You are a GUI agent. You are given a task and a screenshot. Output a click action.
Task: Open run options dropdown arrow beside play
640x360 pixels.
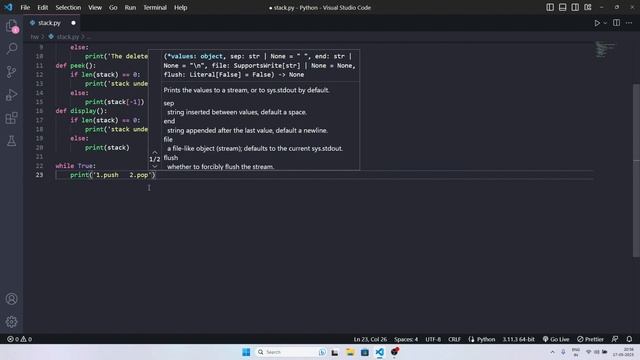tap(605, 23)
